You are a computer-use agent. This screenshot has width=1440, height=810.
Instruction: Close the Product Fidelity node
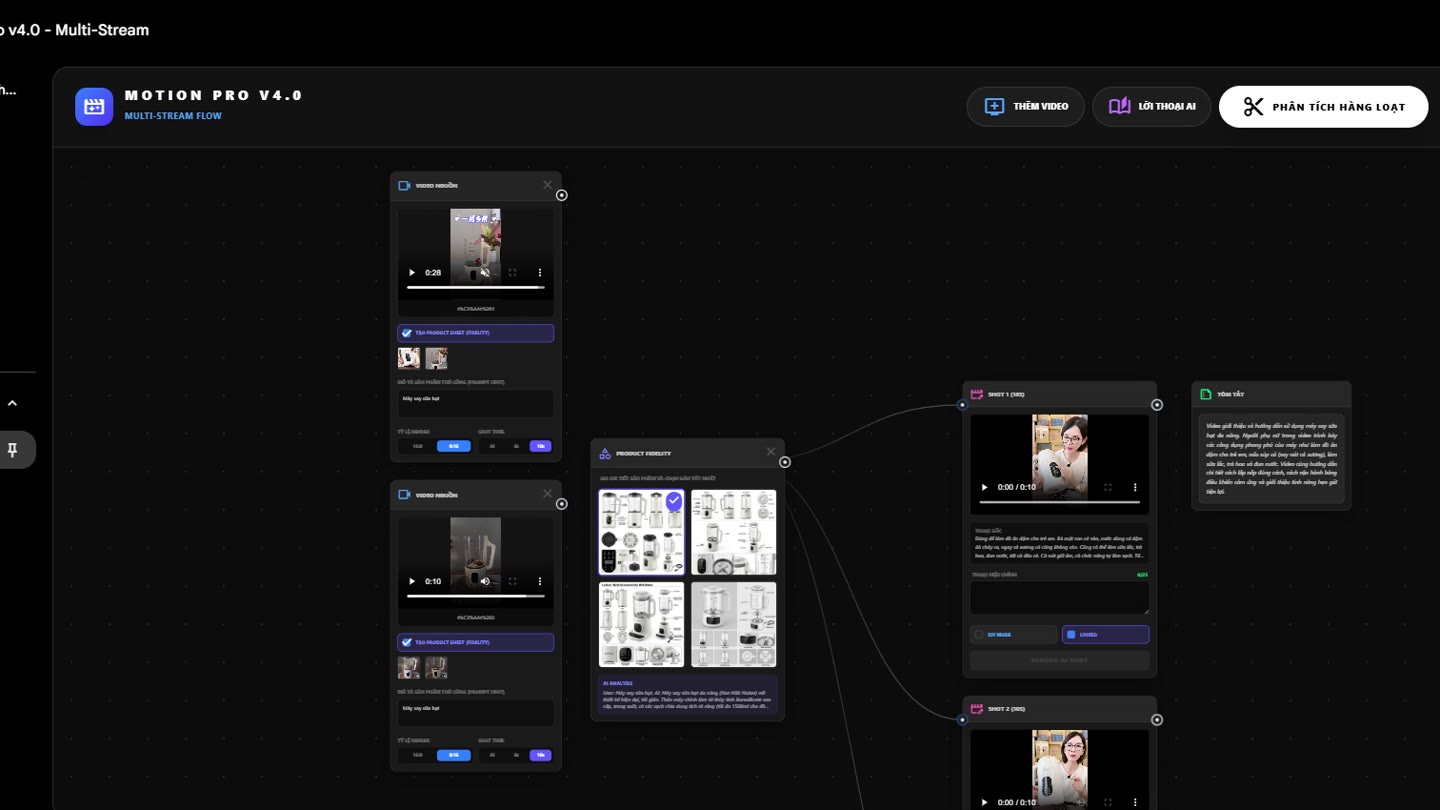(x=771, y=452)
